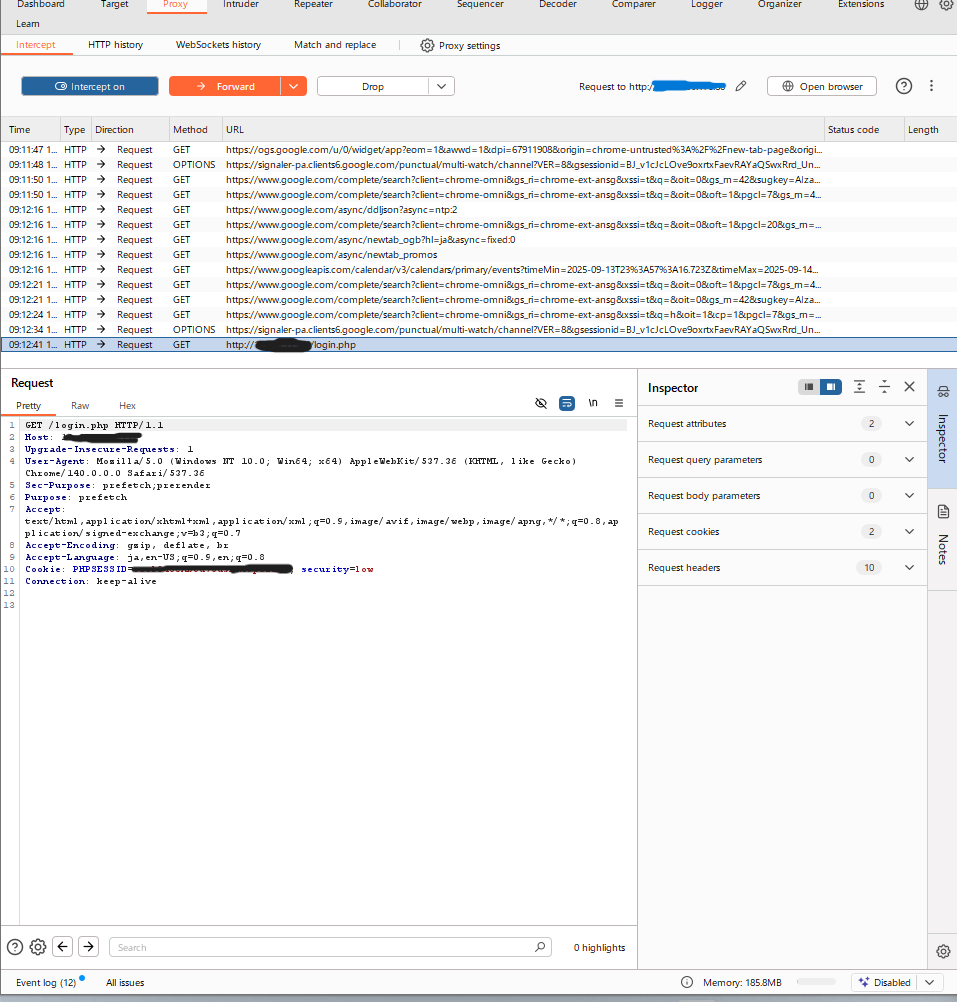
Task: Hide non-printable characters with the crossed-eye icon
Action: 540,403
